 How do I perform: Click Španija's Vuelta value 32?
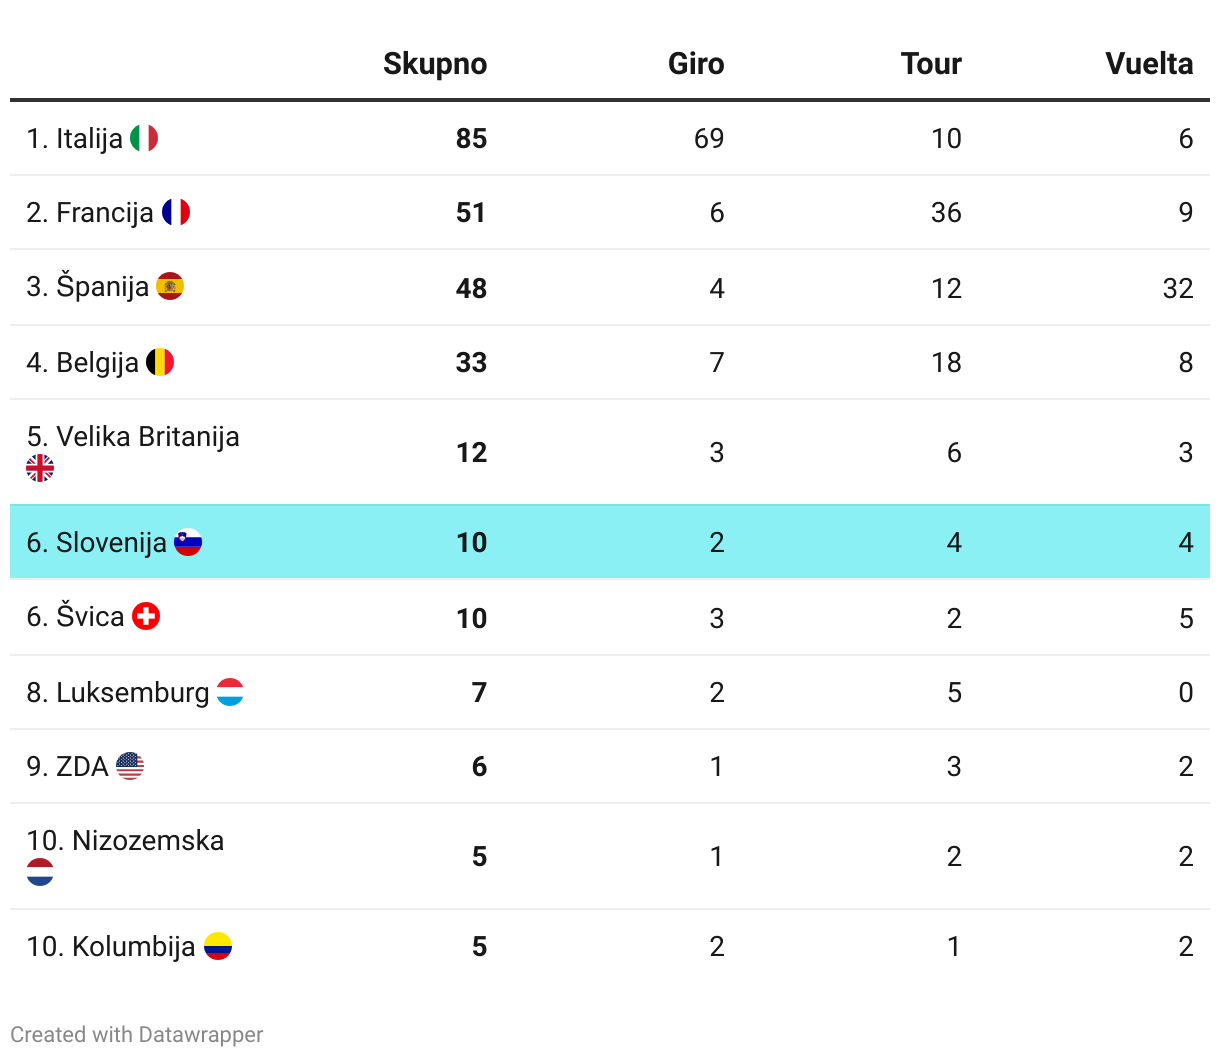click(x=1177, y=288)
